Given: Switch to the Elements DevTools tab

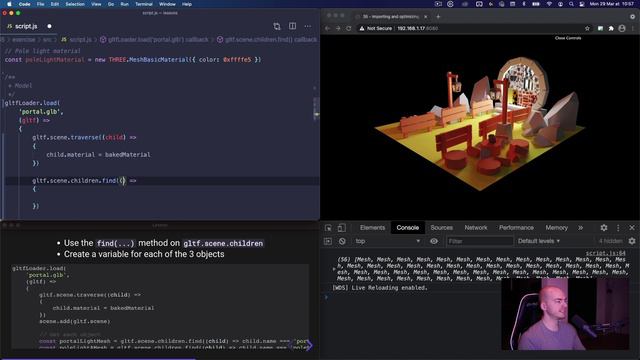Looking at the screenshot, I should coord(372,228).
